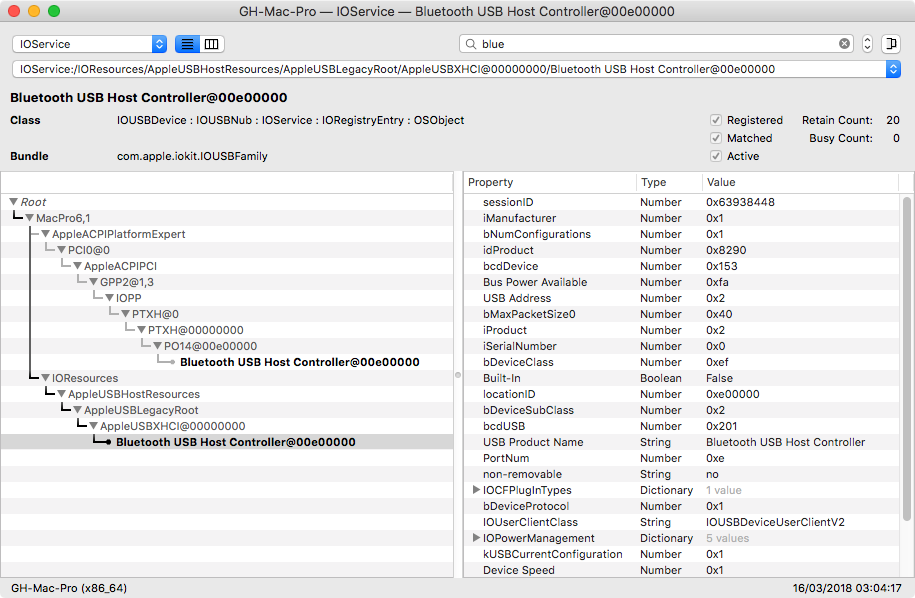Click the pane splitter handle dot
This screenshot has width=915, height=598.
(458, 375)
